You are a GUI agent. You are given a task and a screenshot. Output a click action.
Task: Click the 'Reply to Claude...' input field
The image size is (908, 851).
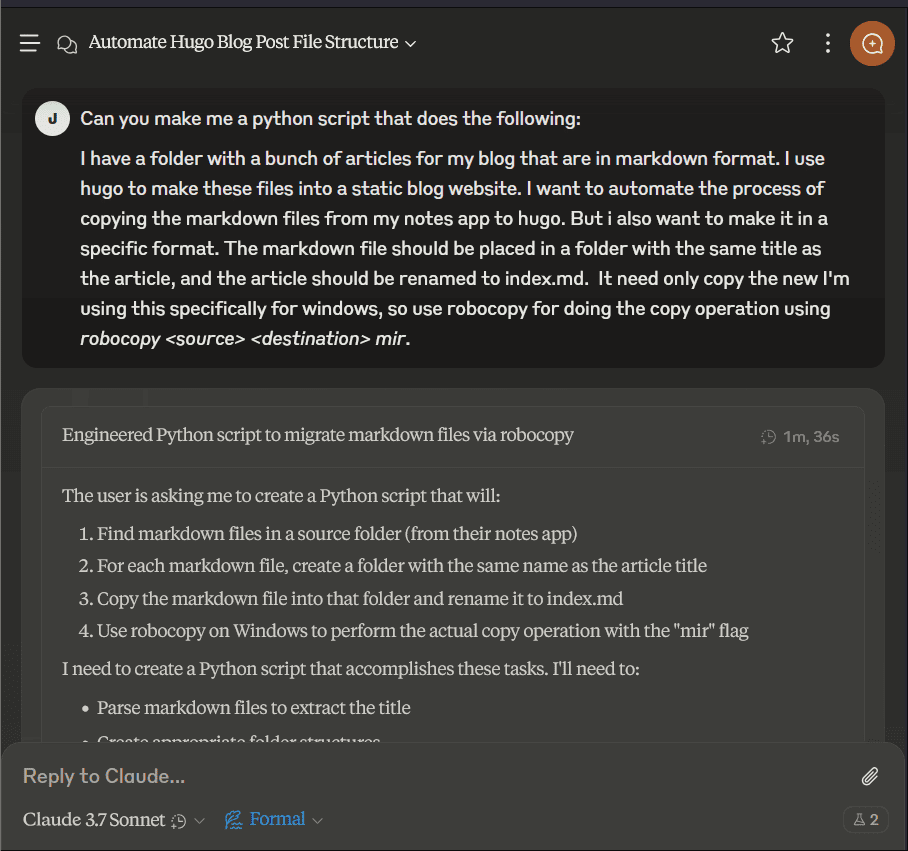[430, 776]
